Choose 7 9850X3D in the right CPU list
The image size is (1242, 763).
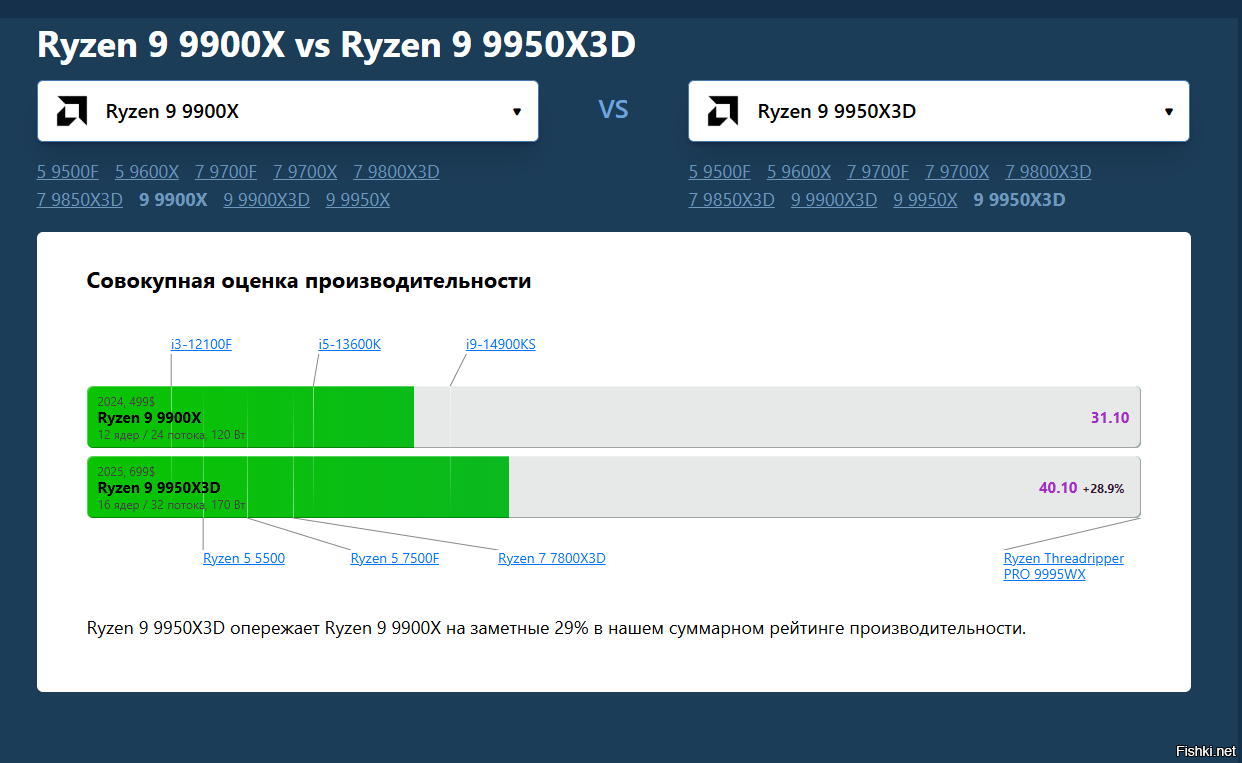click(732, 200)
